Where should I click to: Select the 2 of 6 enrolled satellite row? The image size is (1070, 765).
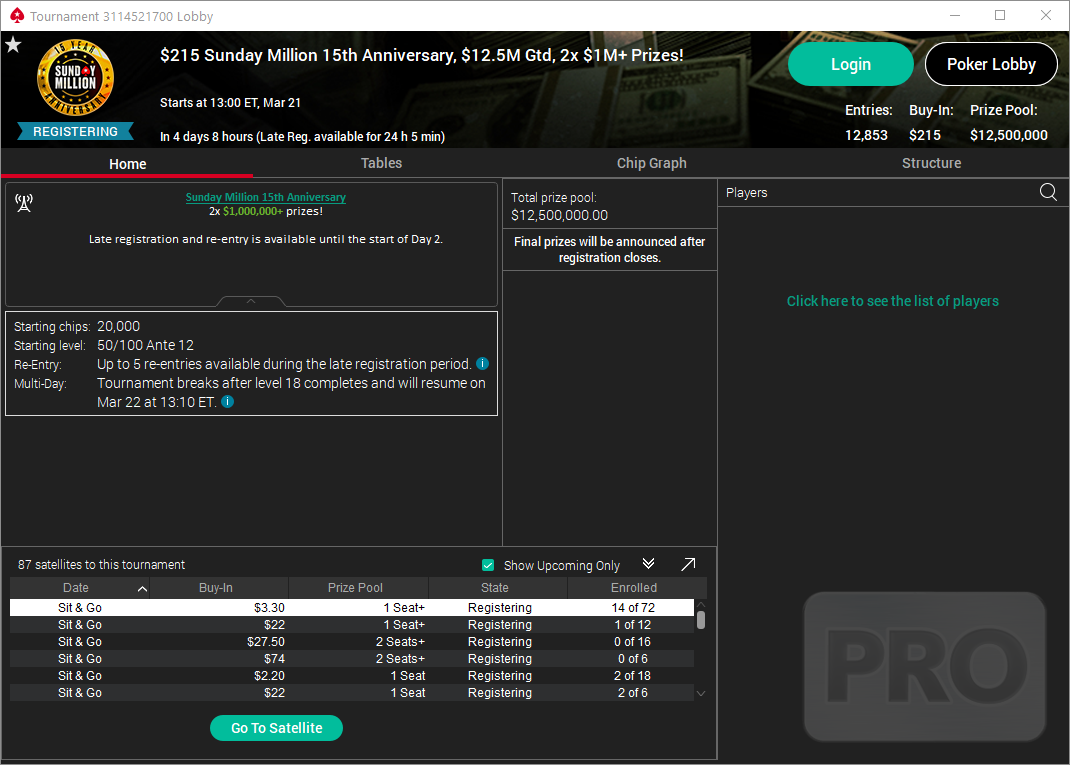[x=351, y=693]
